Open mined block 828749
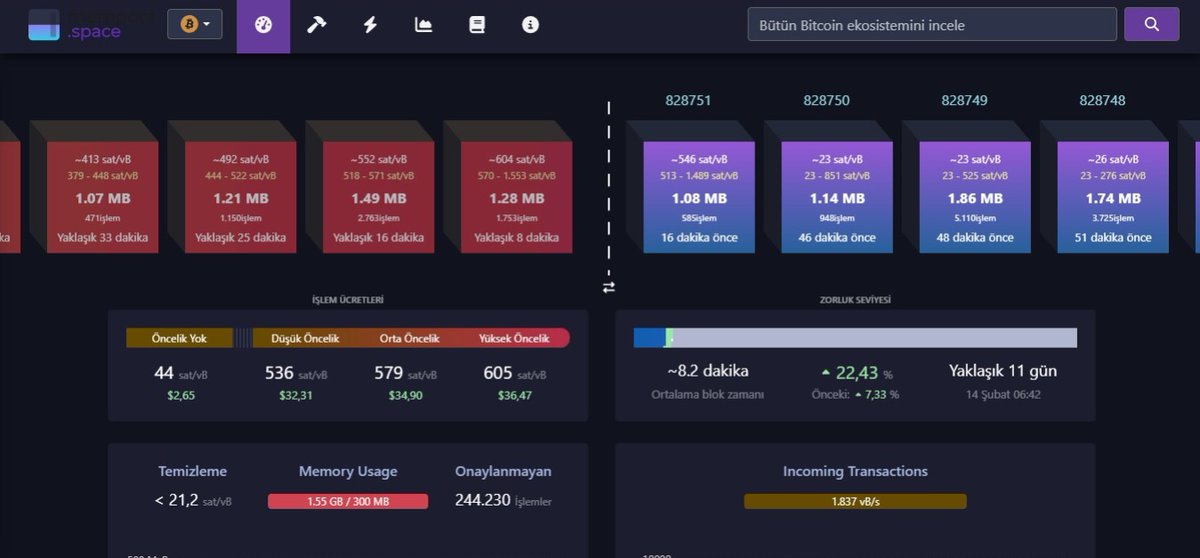Image resolution: width=1200 pixels, height=558 pixels. click(975, 197)
